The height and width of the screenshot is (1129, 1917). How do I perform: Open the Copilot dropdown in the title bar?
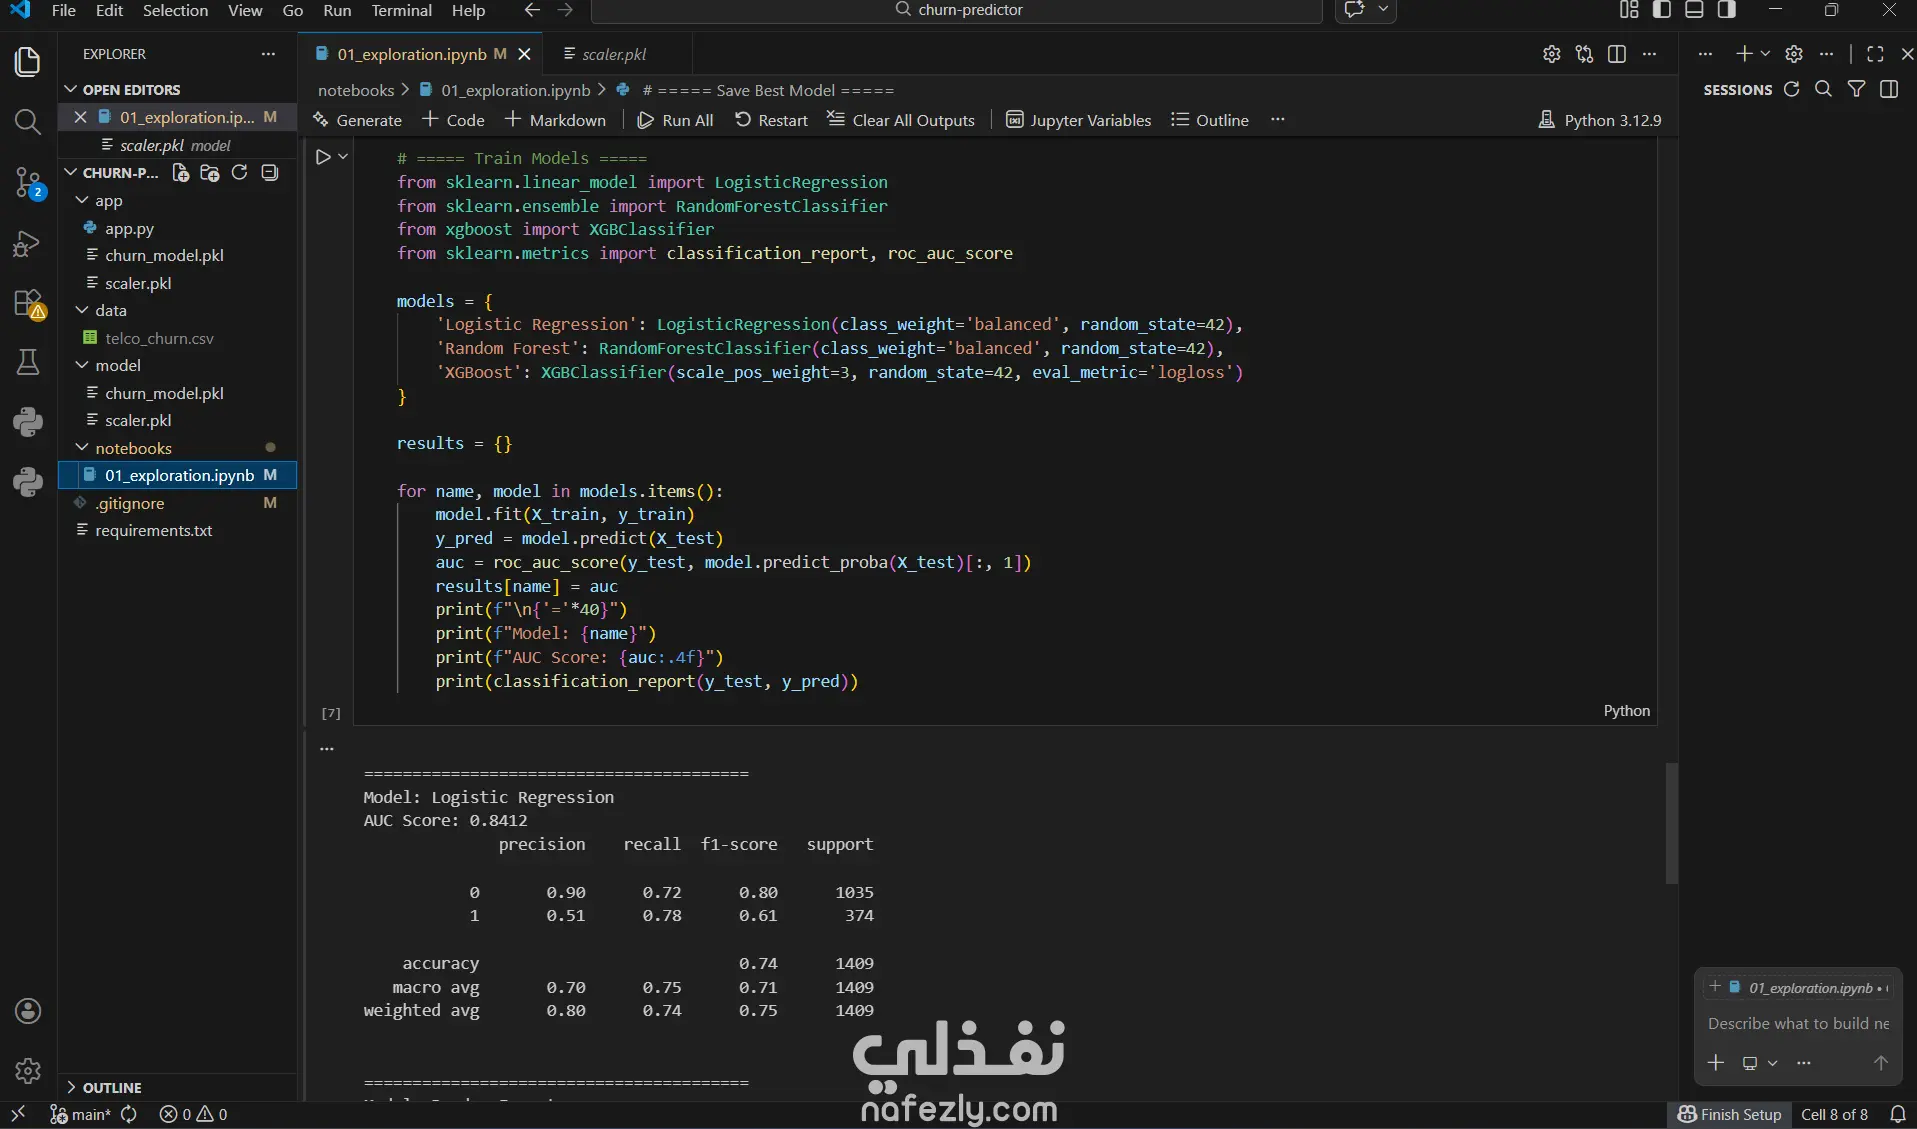click(1384, 10)
